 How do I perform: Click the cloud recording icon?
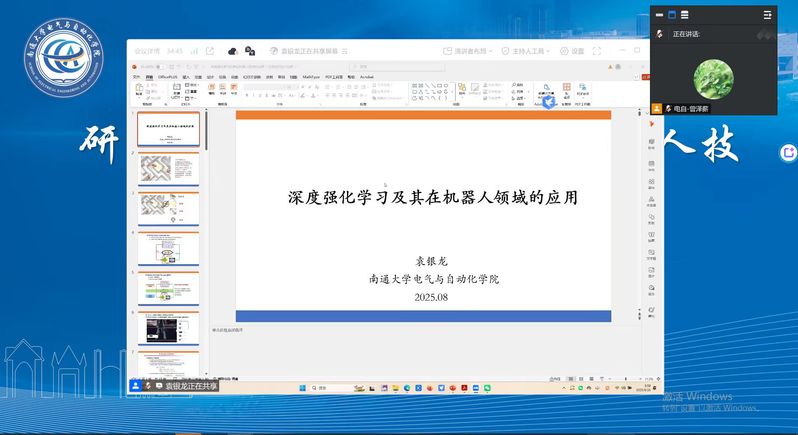pos(232,51)
